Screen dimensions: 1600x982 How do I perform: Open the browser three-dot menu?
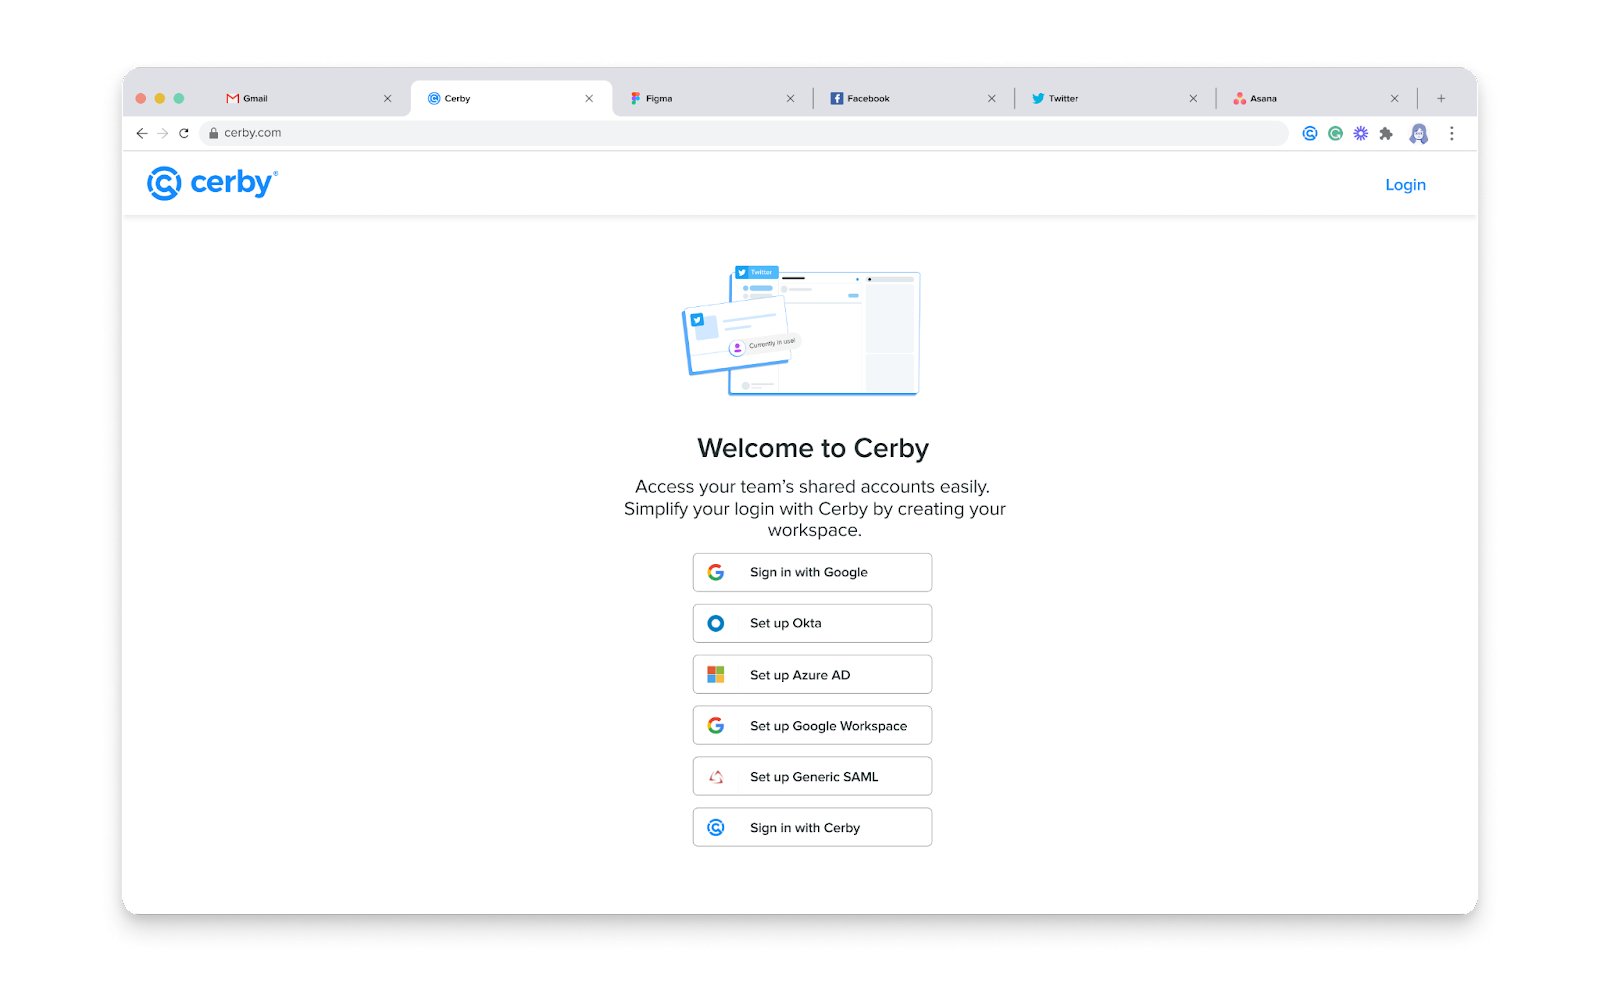pos(1452,133)
